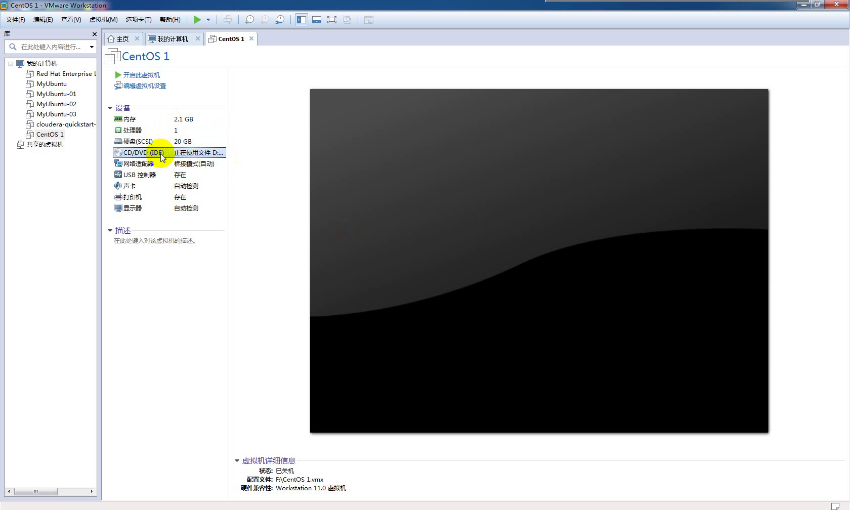
Task: Select the cloudera-quickstart virtual machine
Action: 66,124
